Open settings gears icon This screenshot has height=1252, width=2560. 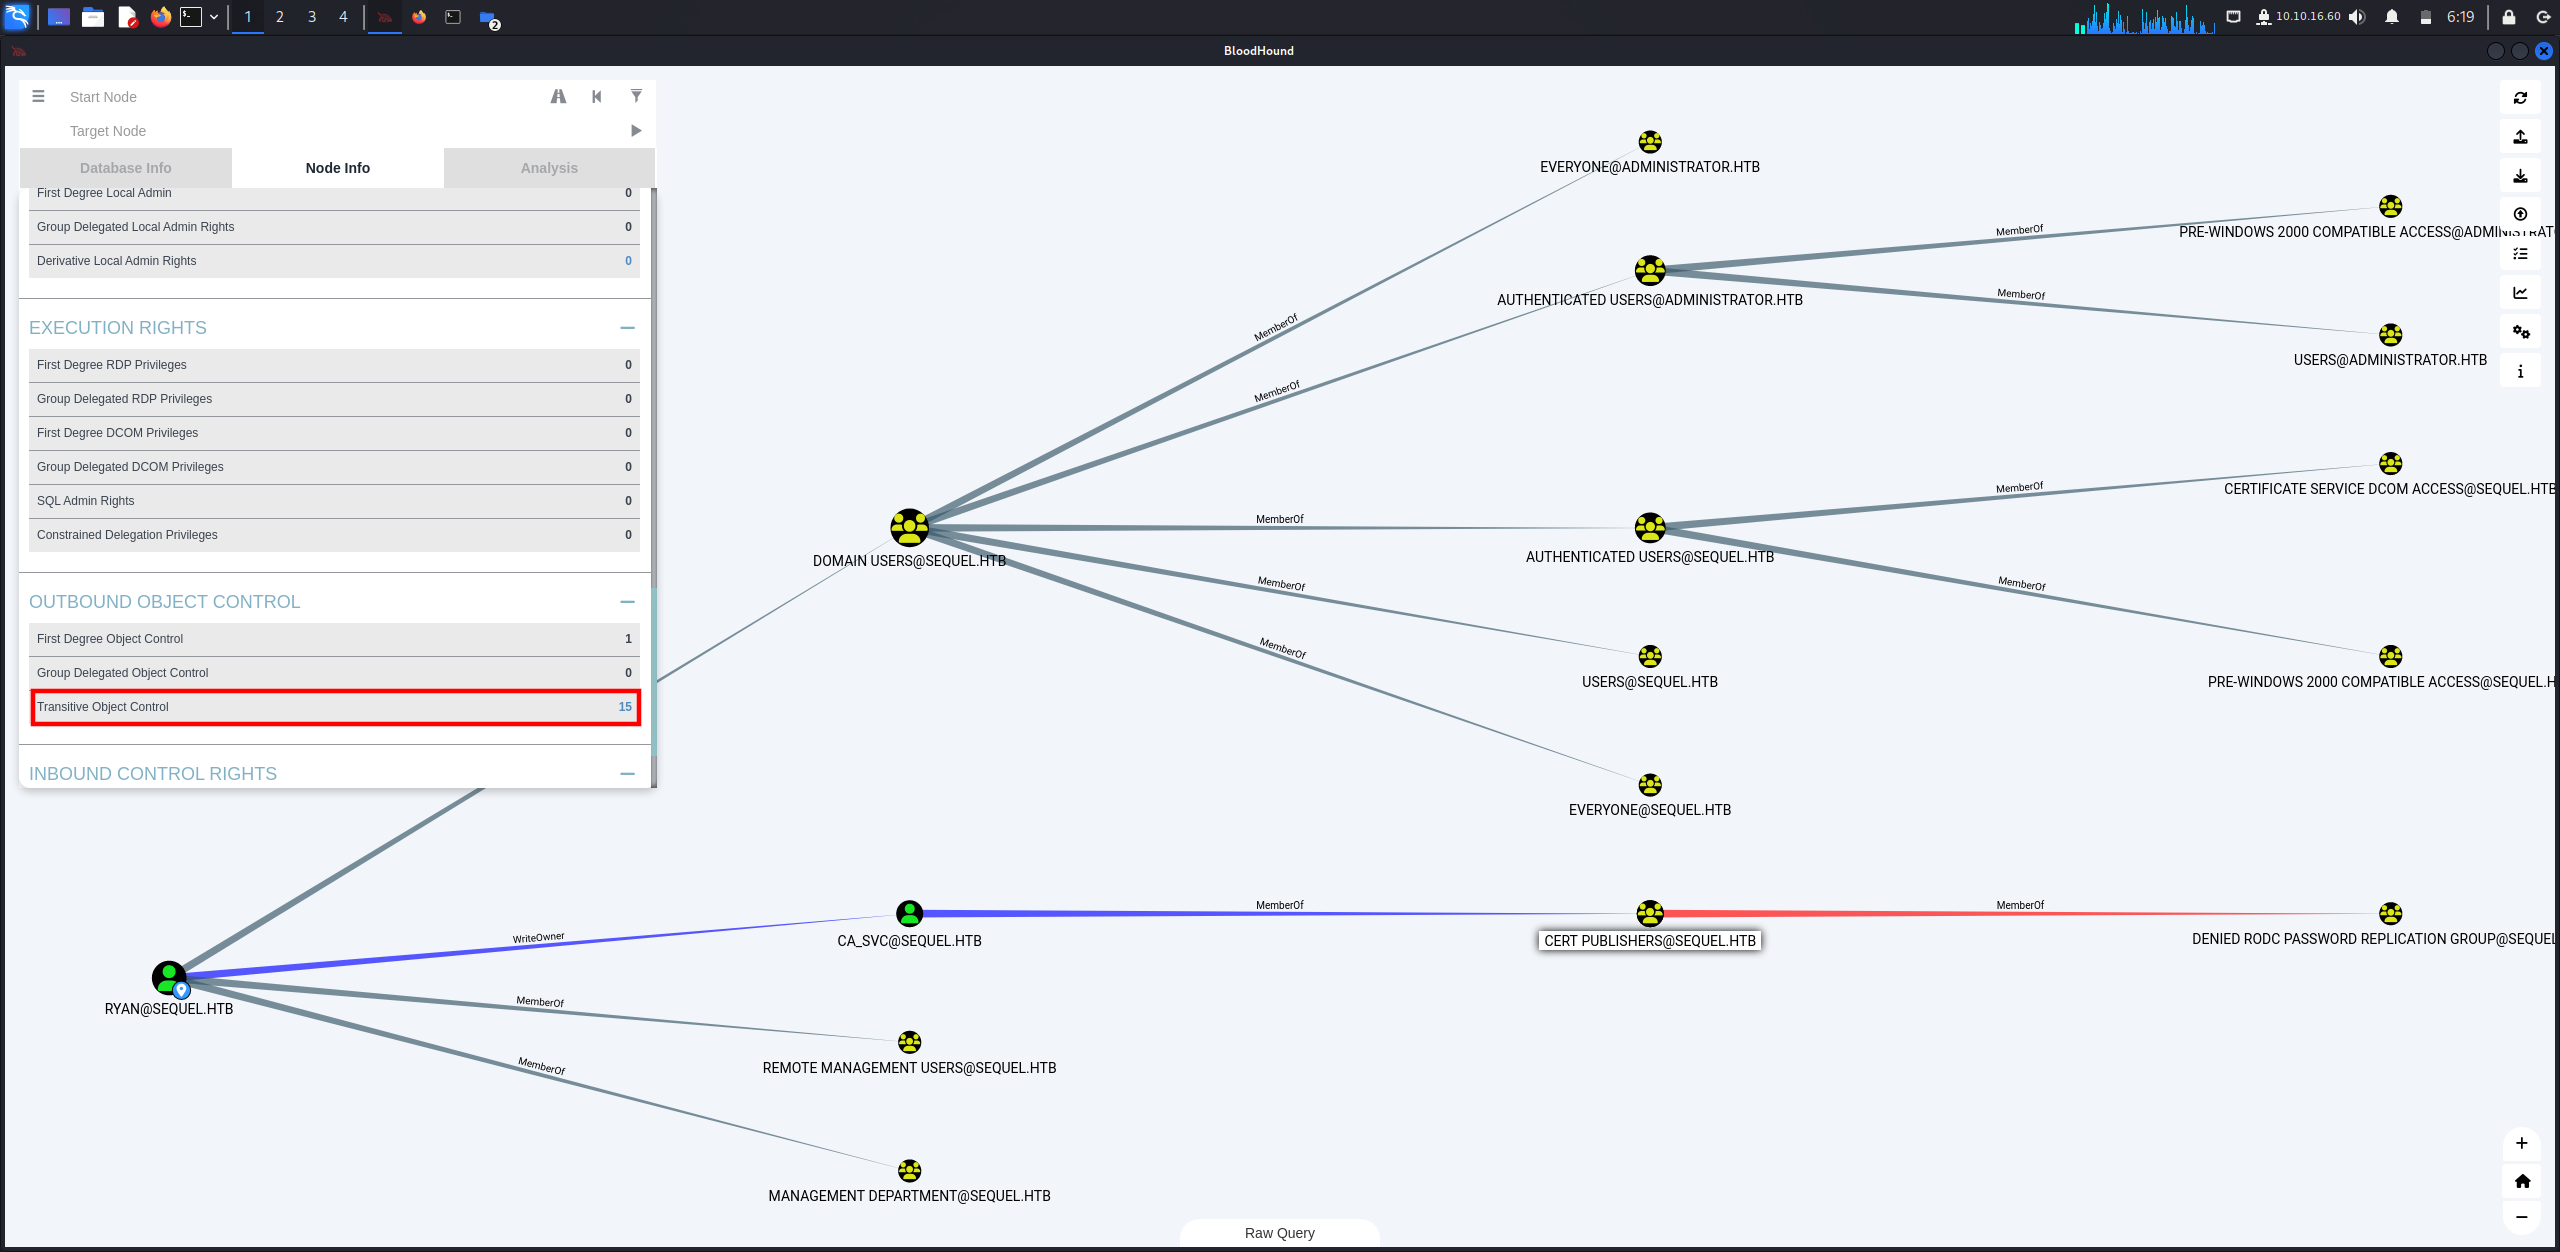2520,332
